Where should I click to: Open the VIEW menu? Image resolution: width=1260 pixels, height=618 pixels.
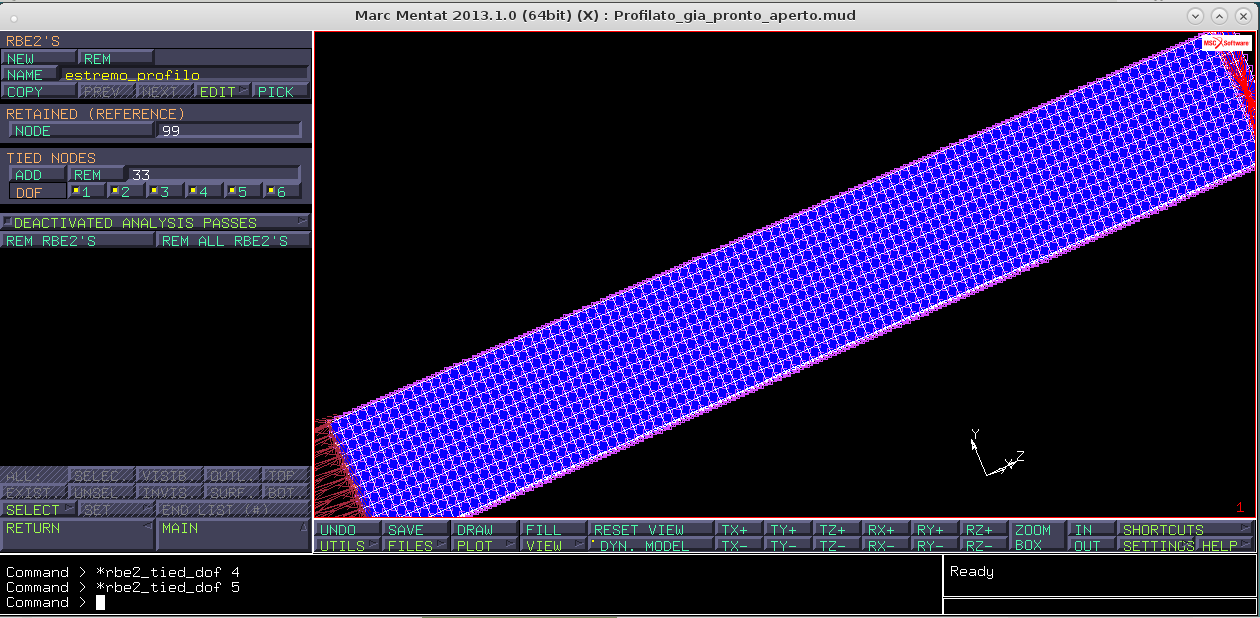pyautogui.click(x=553, y=546)
